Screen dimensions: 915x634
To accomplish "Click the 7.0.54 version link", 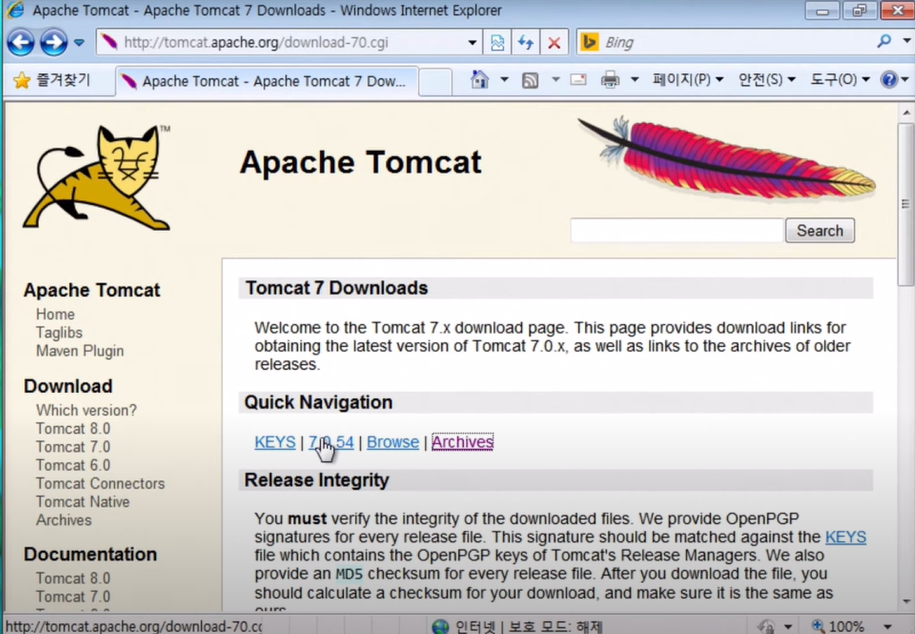I will click(331, 443).
